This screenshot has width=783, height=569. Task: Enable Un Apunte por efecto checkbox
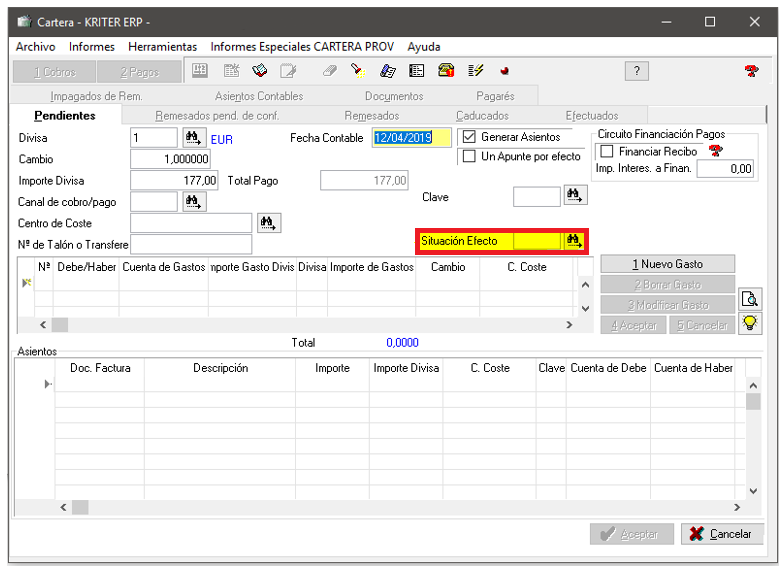(469, 156)
